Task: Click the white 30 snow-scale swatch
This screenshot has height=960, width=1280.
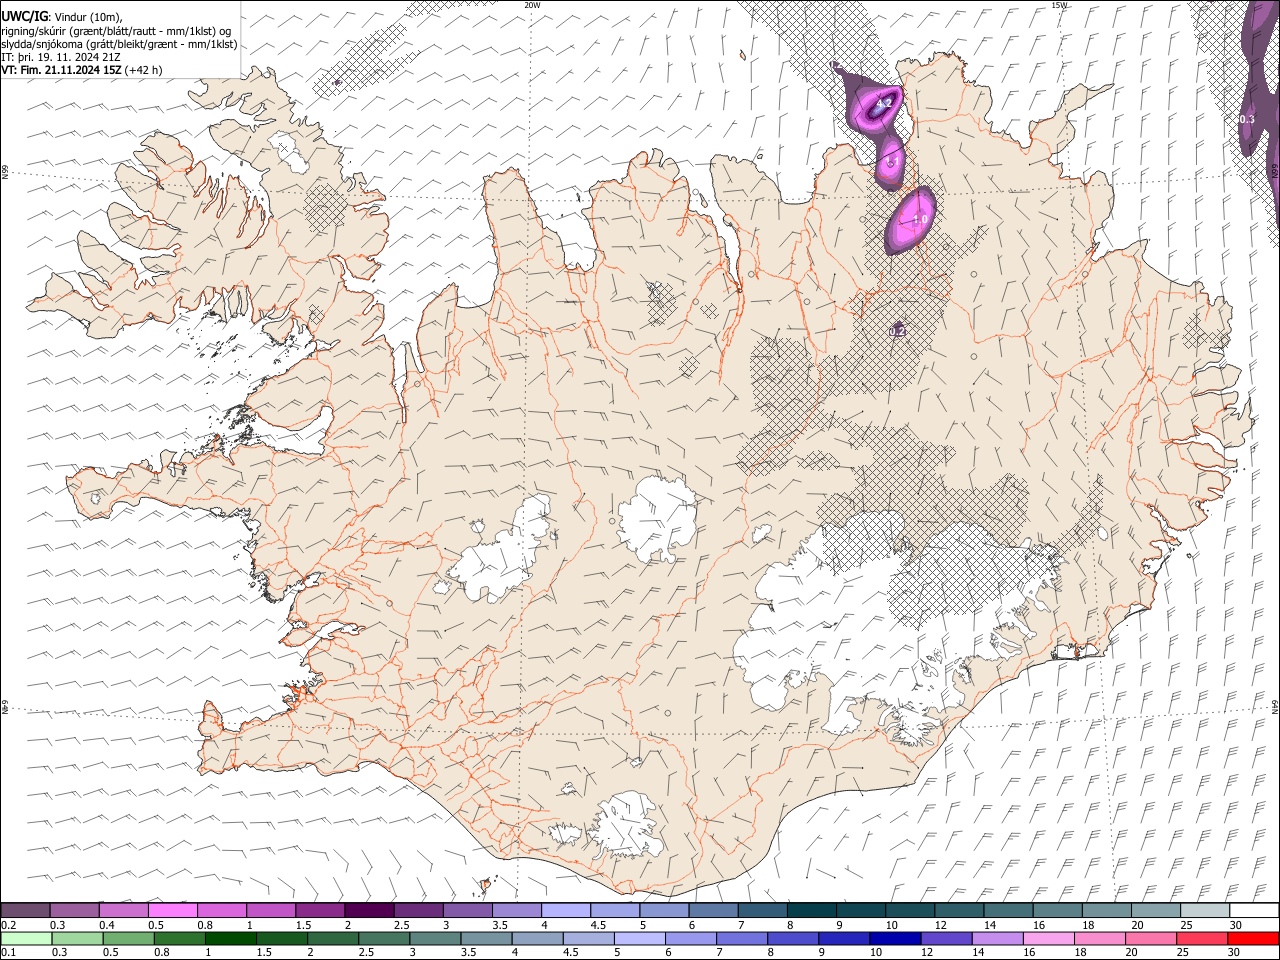Action: tap(1254, 911)
